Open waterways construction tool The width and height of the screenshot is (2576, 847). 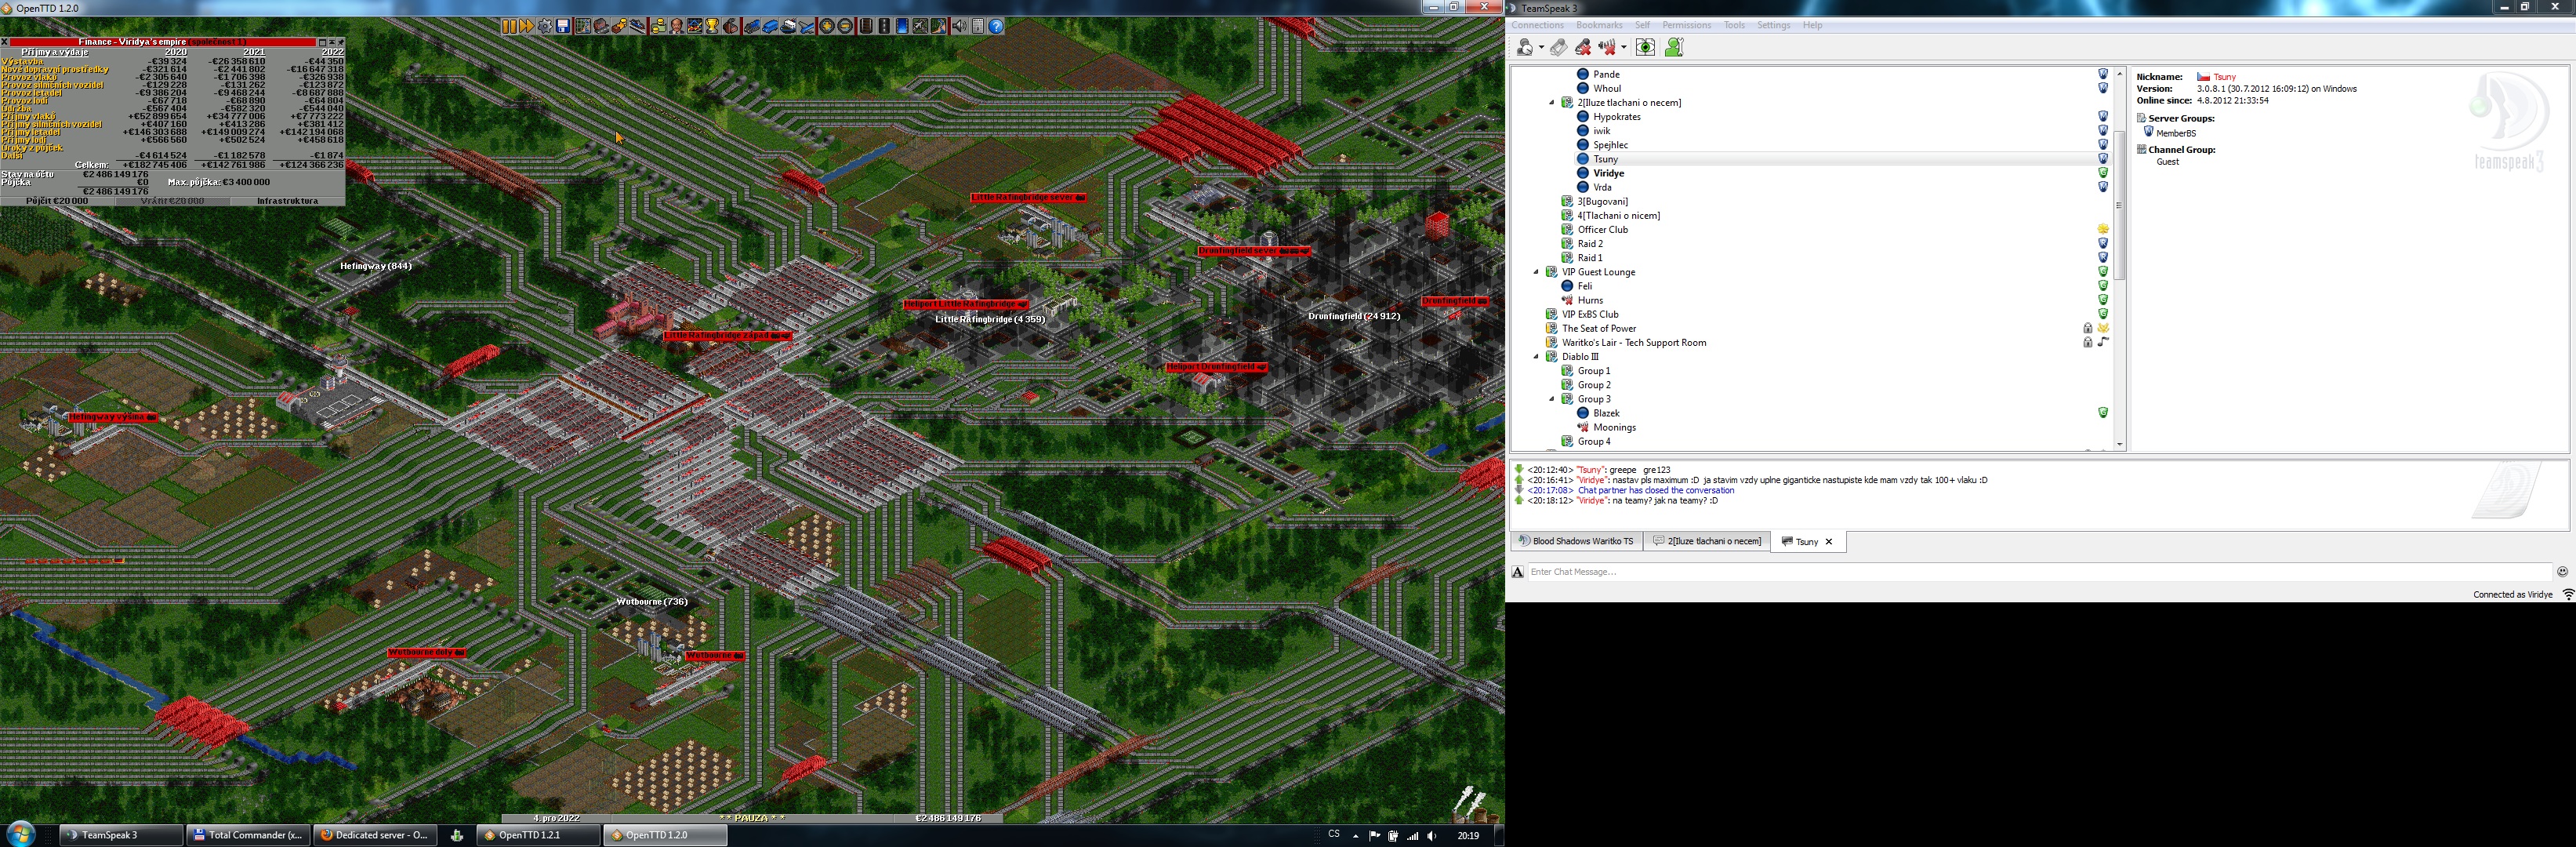pos(902,26)
